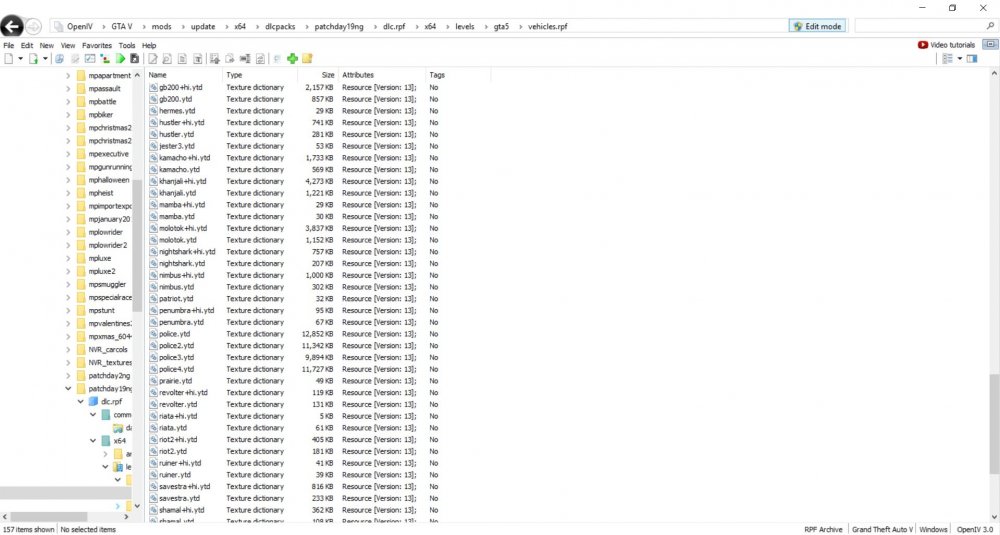Select the patchday2ng folder in tree
Screen dimensions: 1000x535
click(x=110, y=376)
